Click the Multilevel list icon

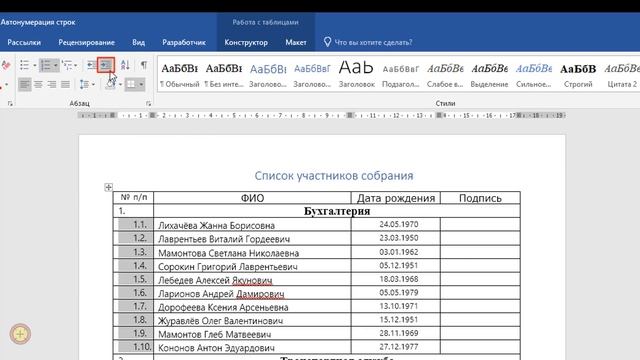pyautogui.click(x=67, y=65)
